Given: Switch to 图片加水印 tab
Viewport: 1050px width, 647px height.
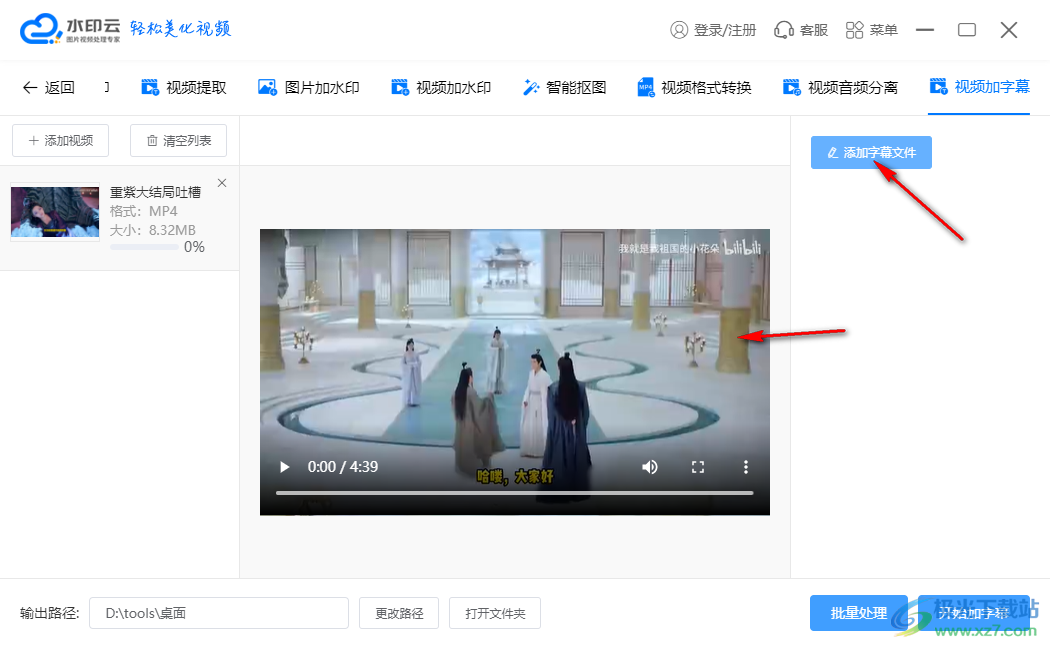Looking at the screenshot, I should [309, 88].
